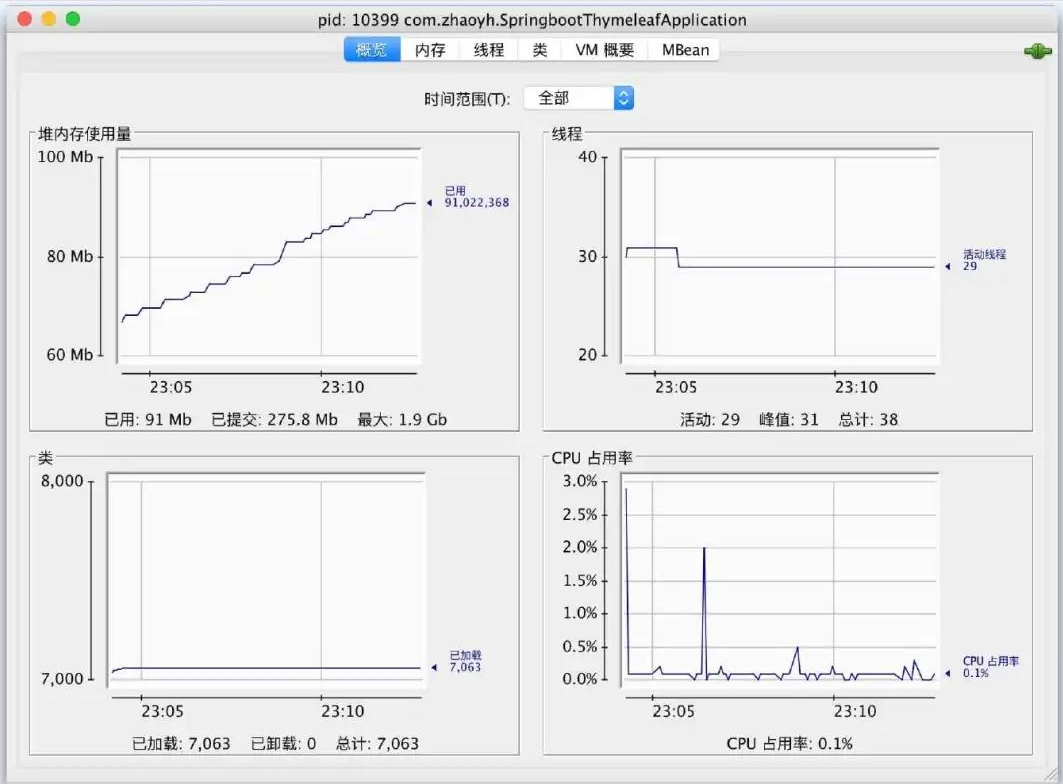Click the green connection status icon
Image resolution: width=1063 pixels, height=784 pixels.
[1038, 51]
